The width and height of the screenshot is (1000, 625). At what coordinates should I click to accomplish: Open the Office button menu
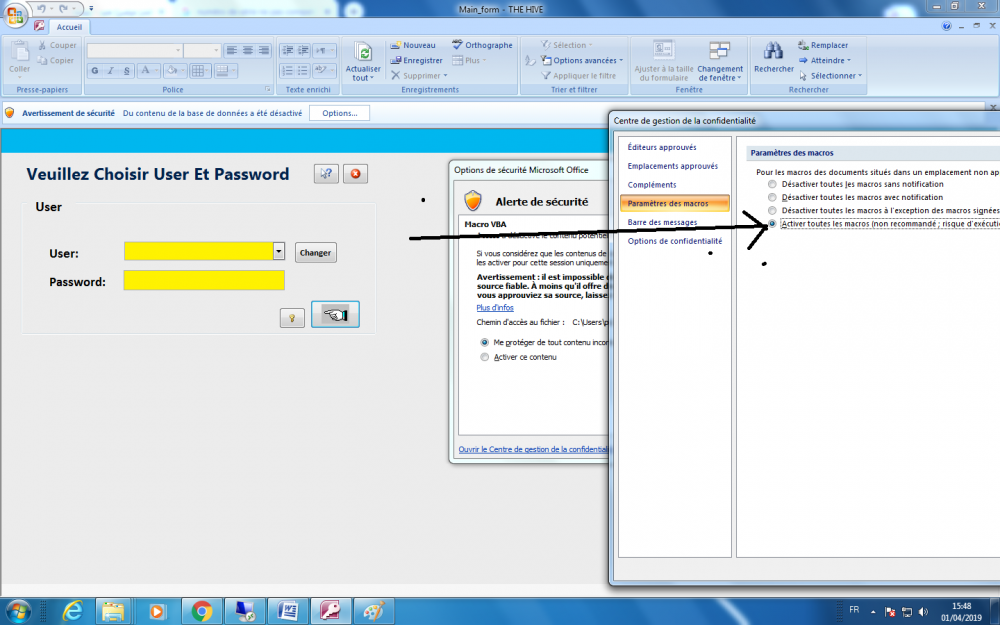(14, 15)
